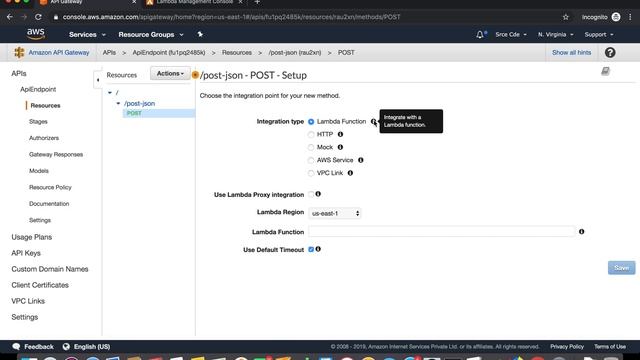Image resolution: width=640 pixels, height=360 pixels.
Task: Open Gateway Responses in the sidebar
Action: coord(56,154)
